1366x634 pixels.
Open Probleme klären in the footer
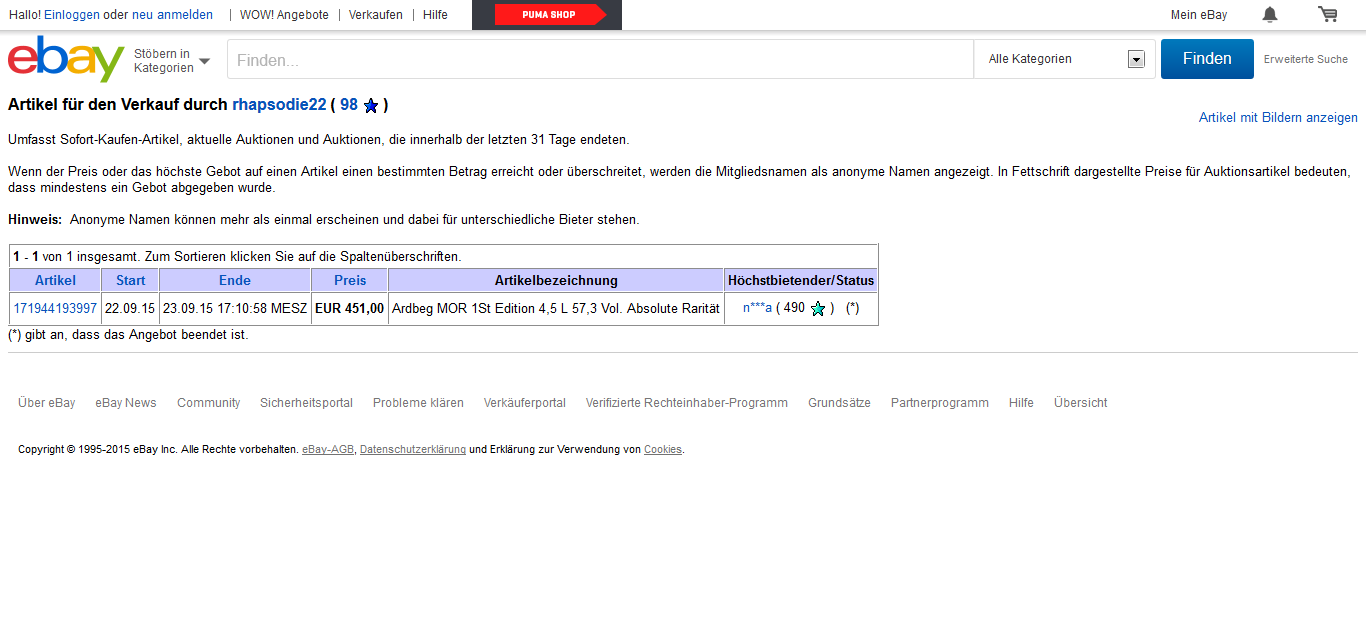(418, 403)
